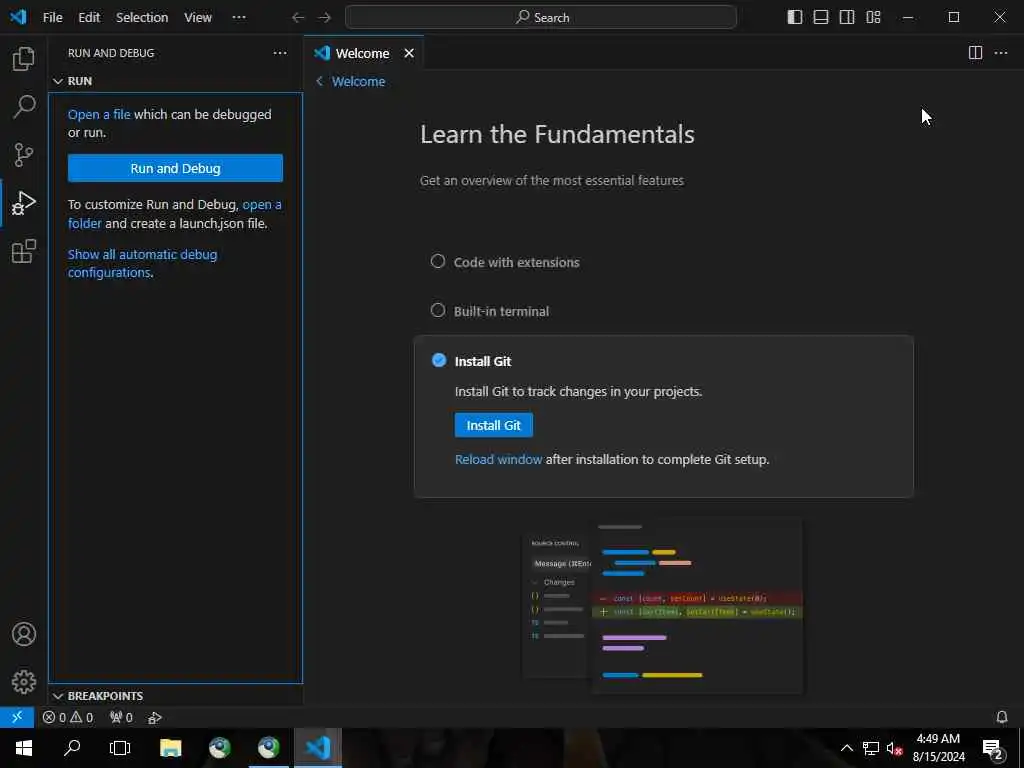The width and height of the screenshot is (1024, 768).
Task: Click the debug start icon in status bar
Action: [155, 718]
